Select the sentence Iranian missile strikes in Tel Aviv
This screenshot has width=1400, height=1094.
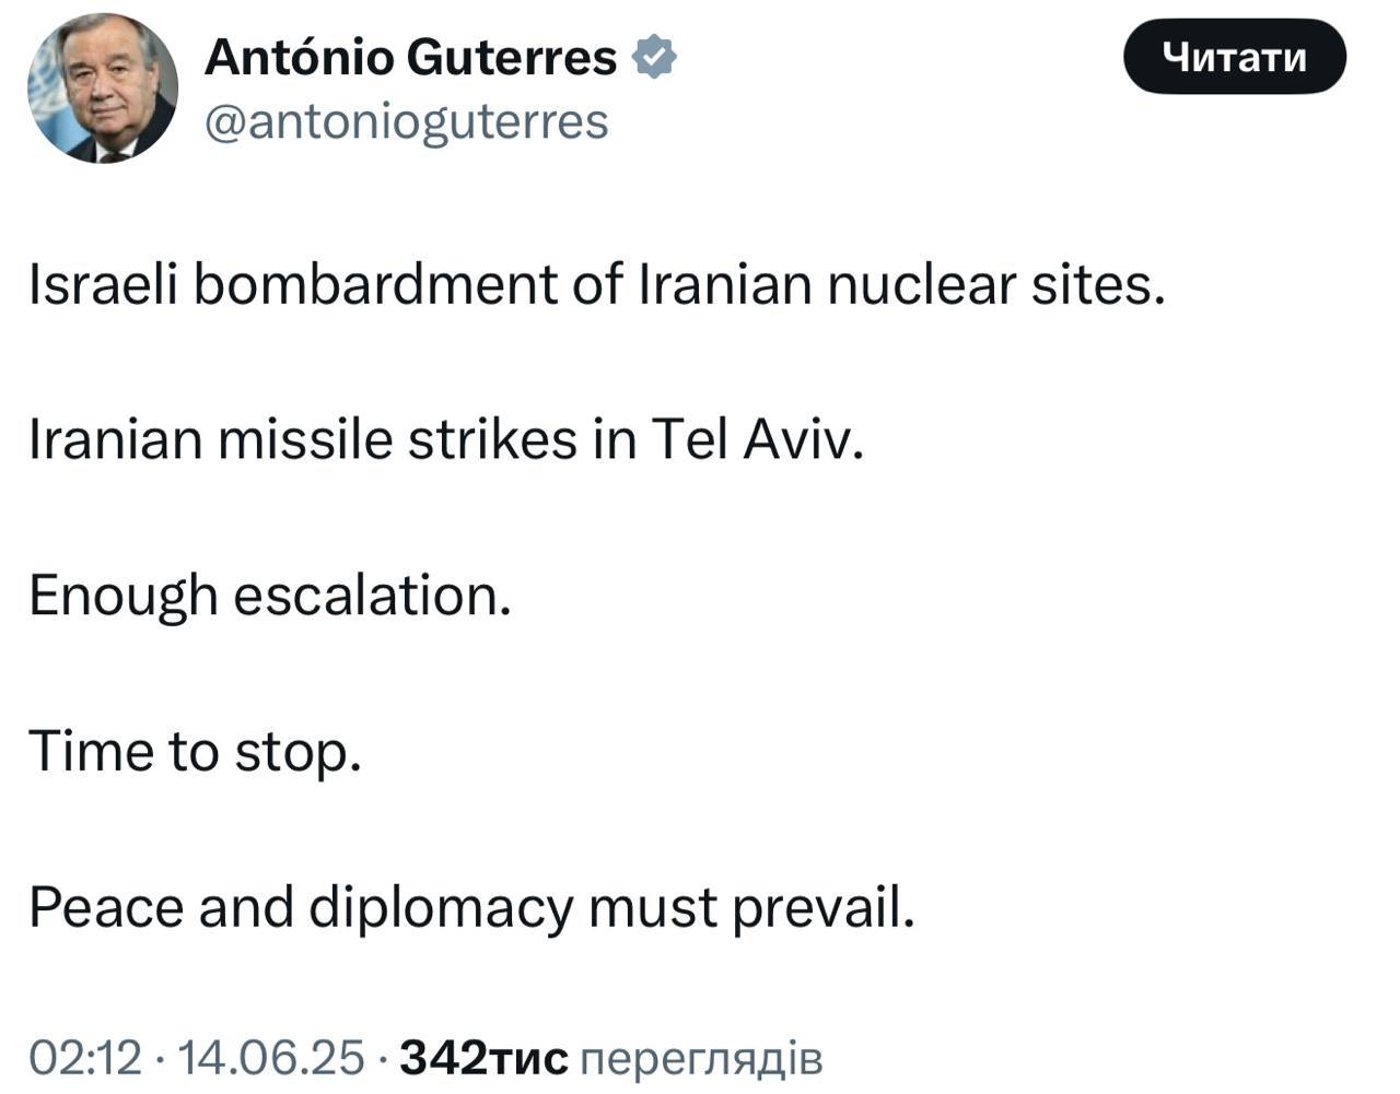coord(447,438)
